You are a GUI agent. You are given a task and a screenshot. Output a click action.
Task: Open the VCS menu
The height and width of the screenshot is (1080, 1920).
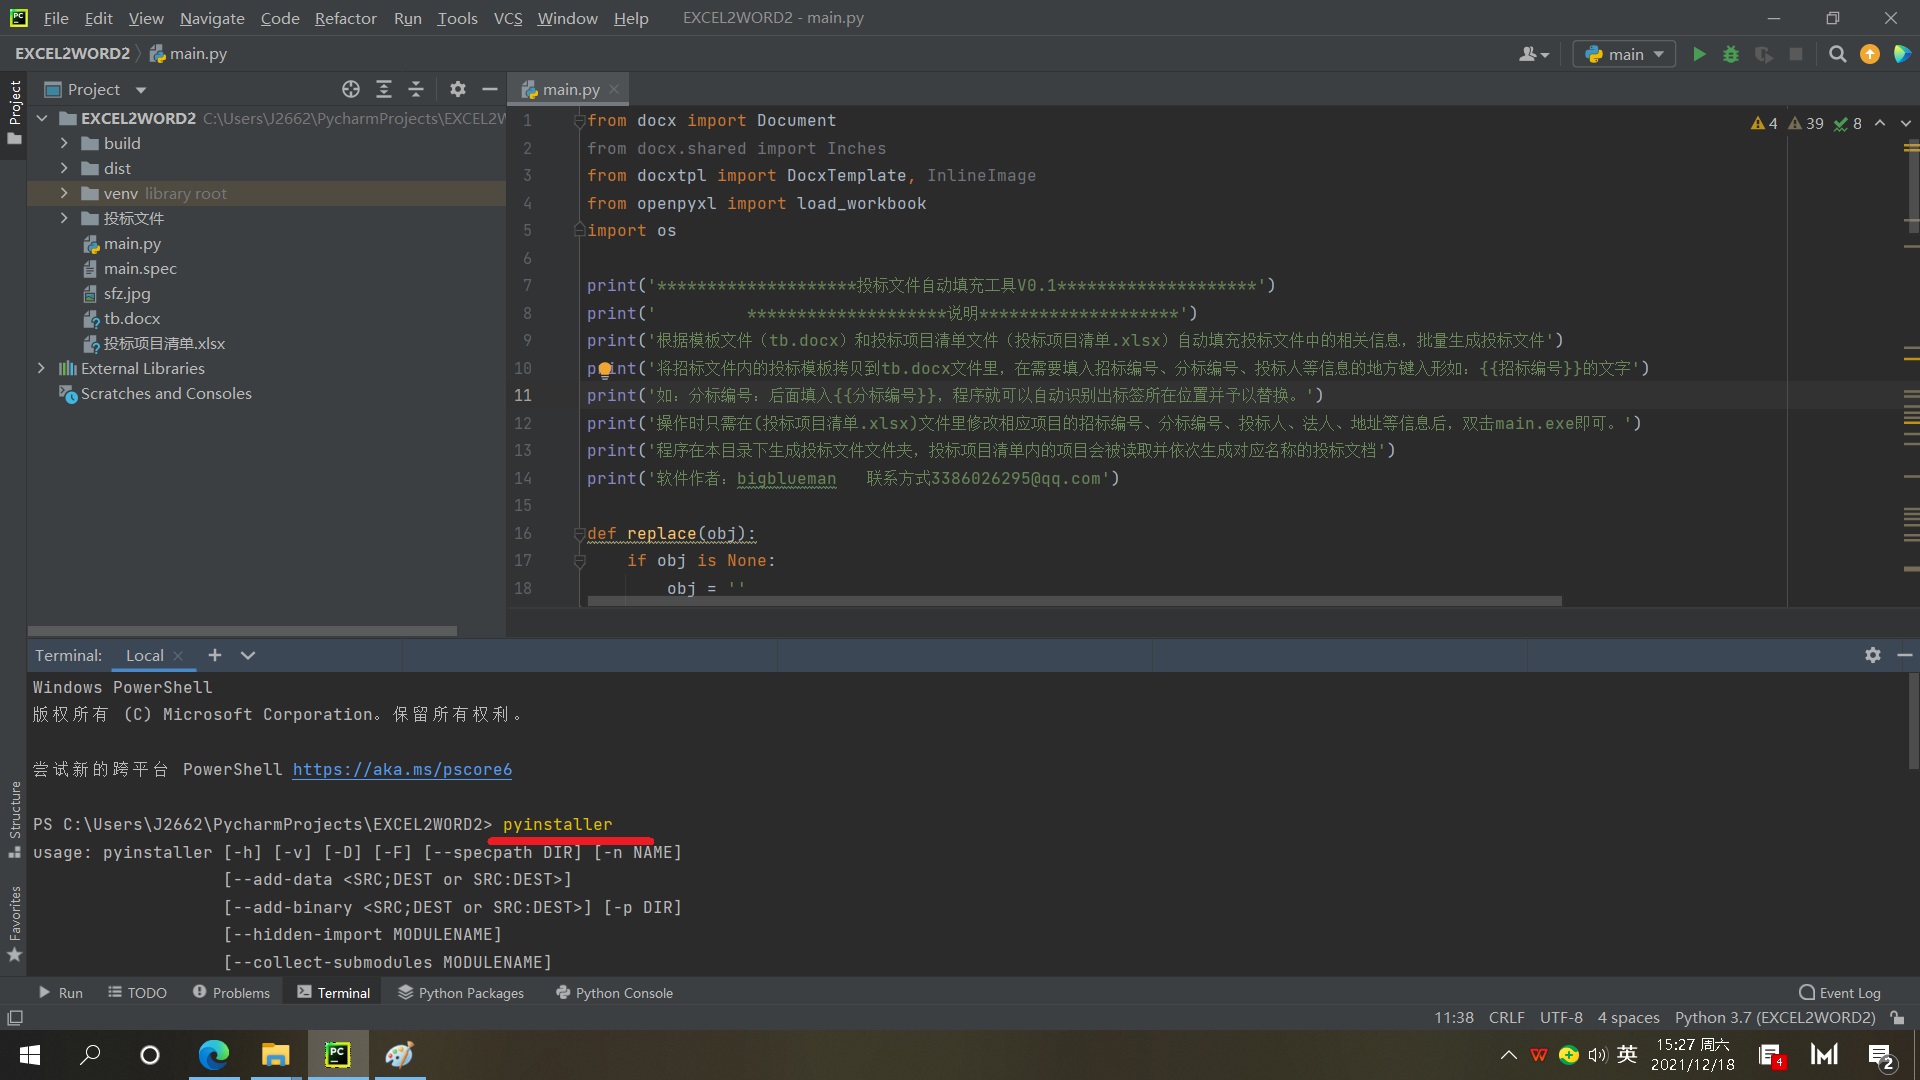pos(508,18)
